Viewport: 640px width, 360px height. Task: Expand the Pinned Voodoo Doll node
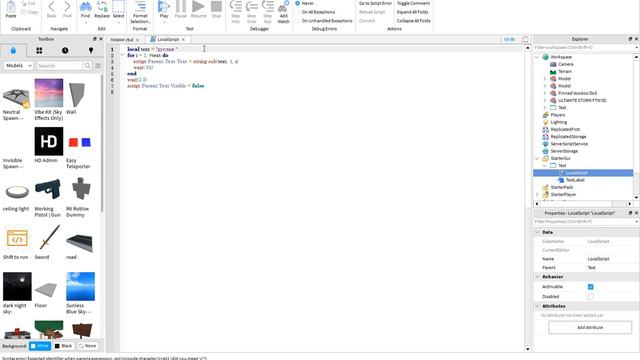(x=544, y=93)
